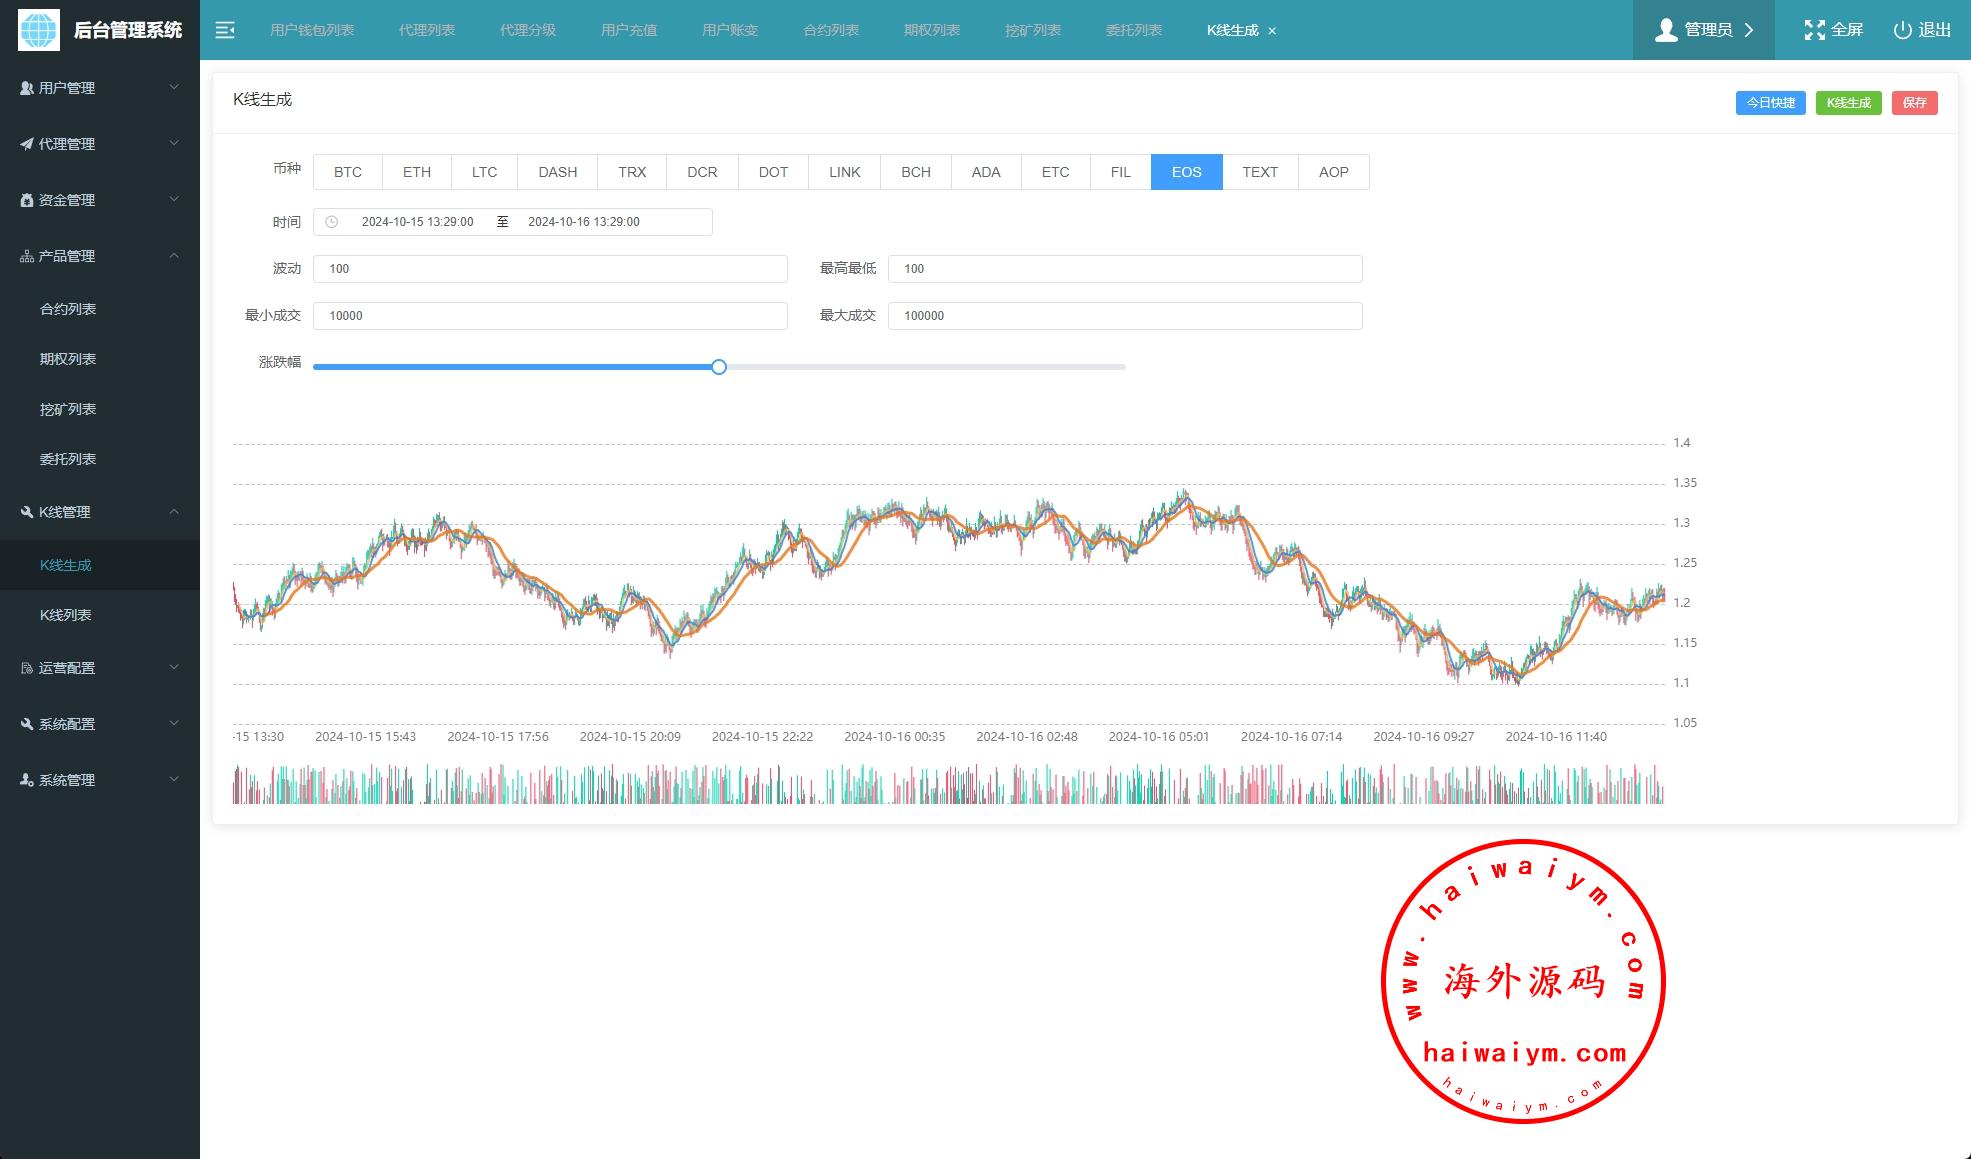Switch to the 用户充值 tab

629,30
